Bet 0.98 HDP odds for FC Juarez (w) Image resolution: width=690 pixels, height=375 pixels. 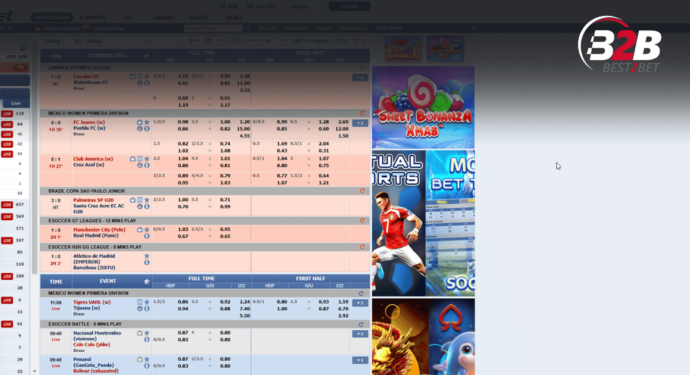[x=183, y=122]
